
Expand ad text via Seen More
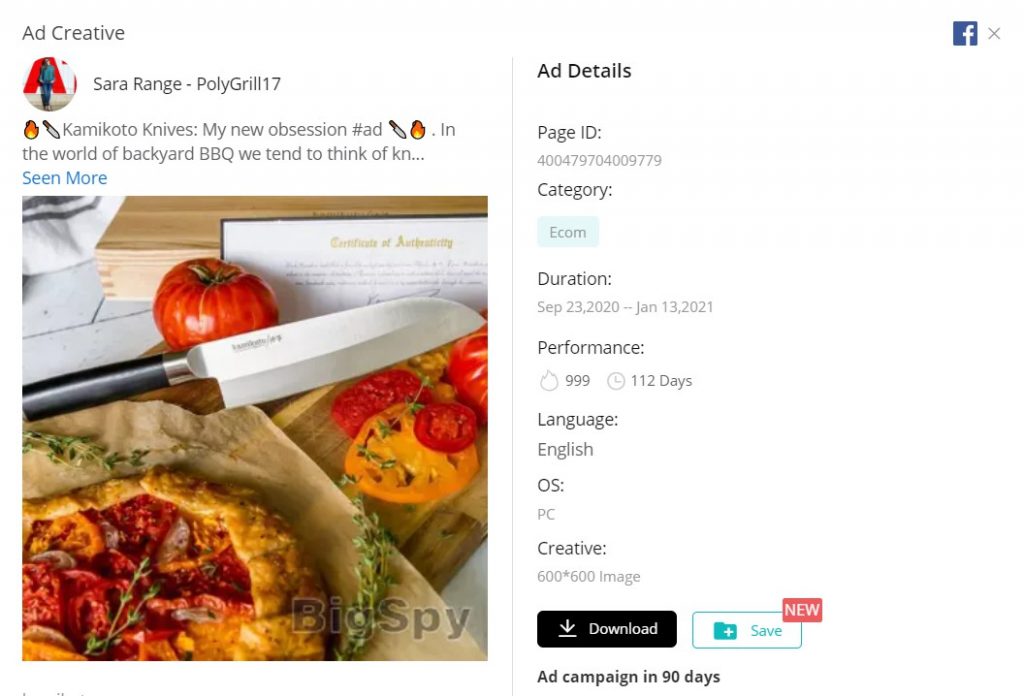pyautogui.click(x=65, y=178)
